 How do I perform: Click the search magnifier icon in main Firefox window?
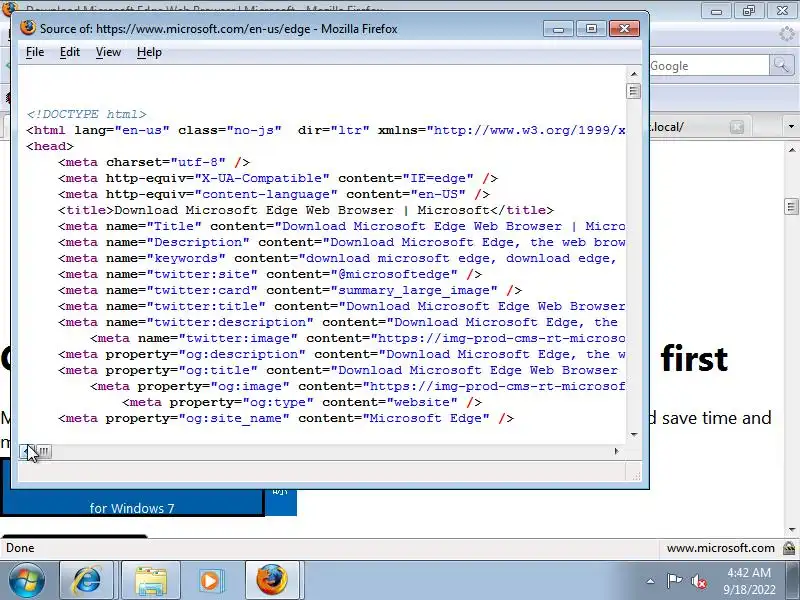coord(781,65)
